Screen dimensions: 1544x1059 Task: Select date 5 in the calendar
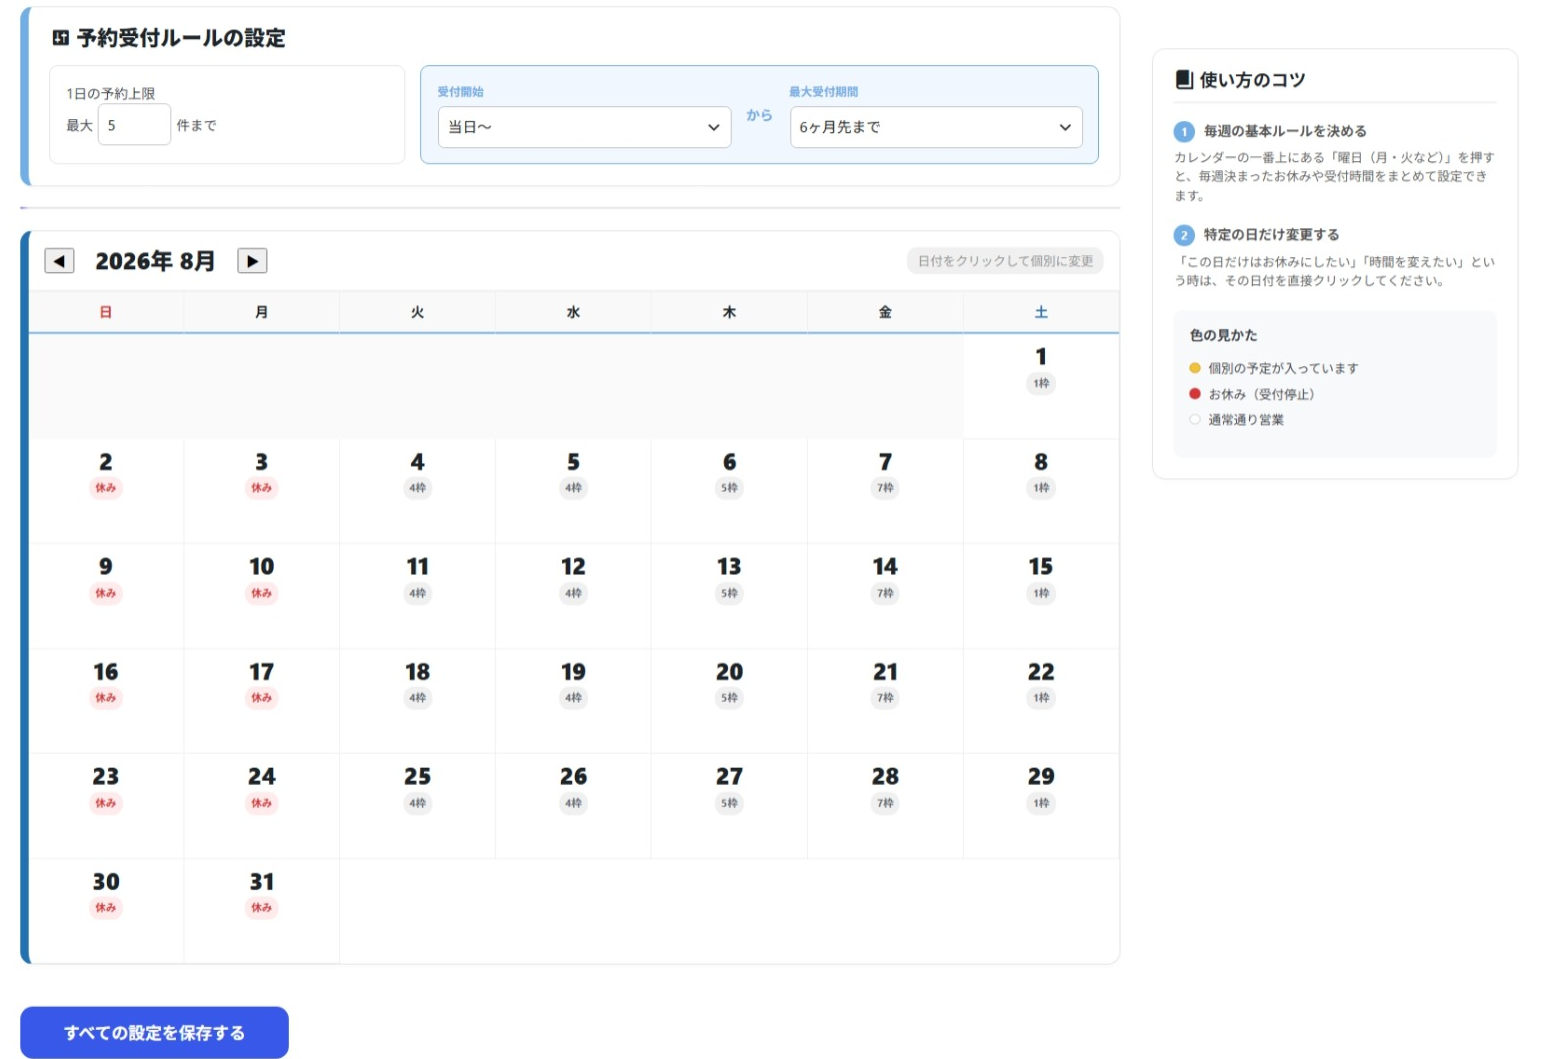pos(574,491)
